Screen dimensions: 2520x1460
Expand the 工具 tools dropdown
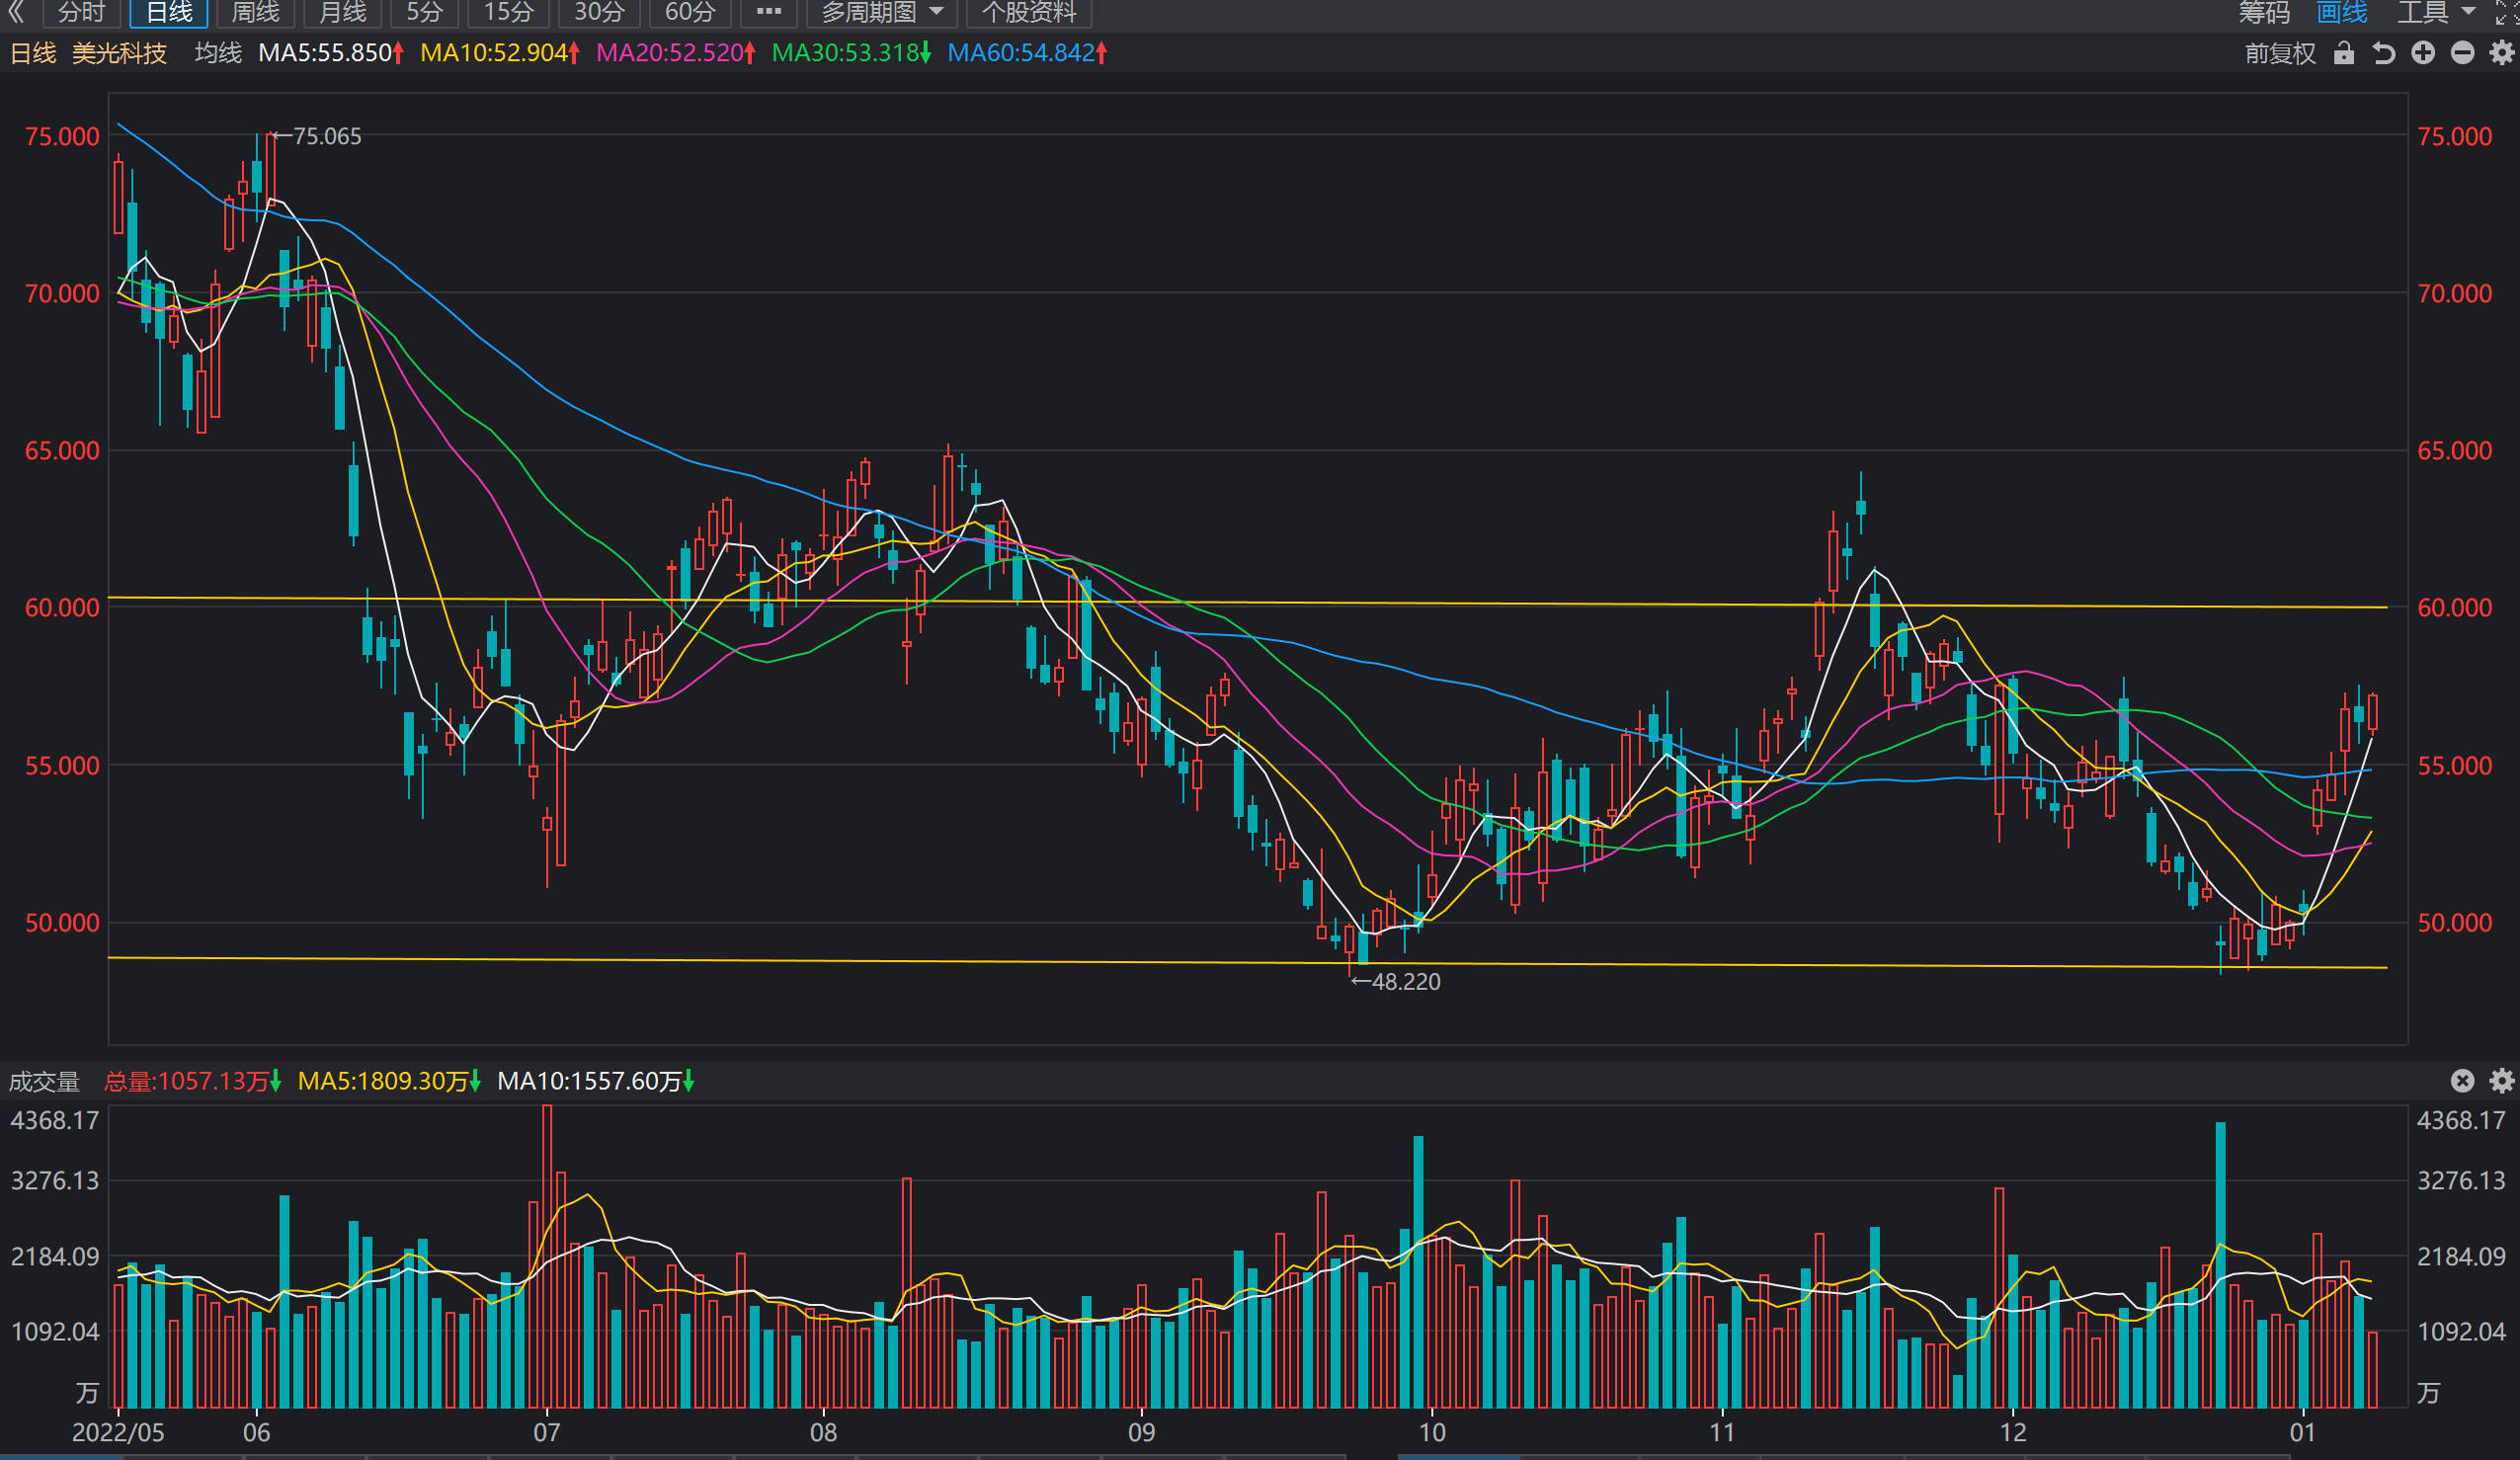[2435, 12]
